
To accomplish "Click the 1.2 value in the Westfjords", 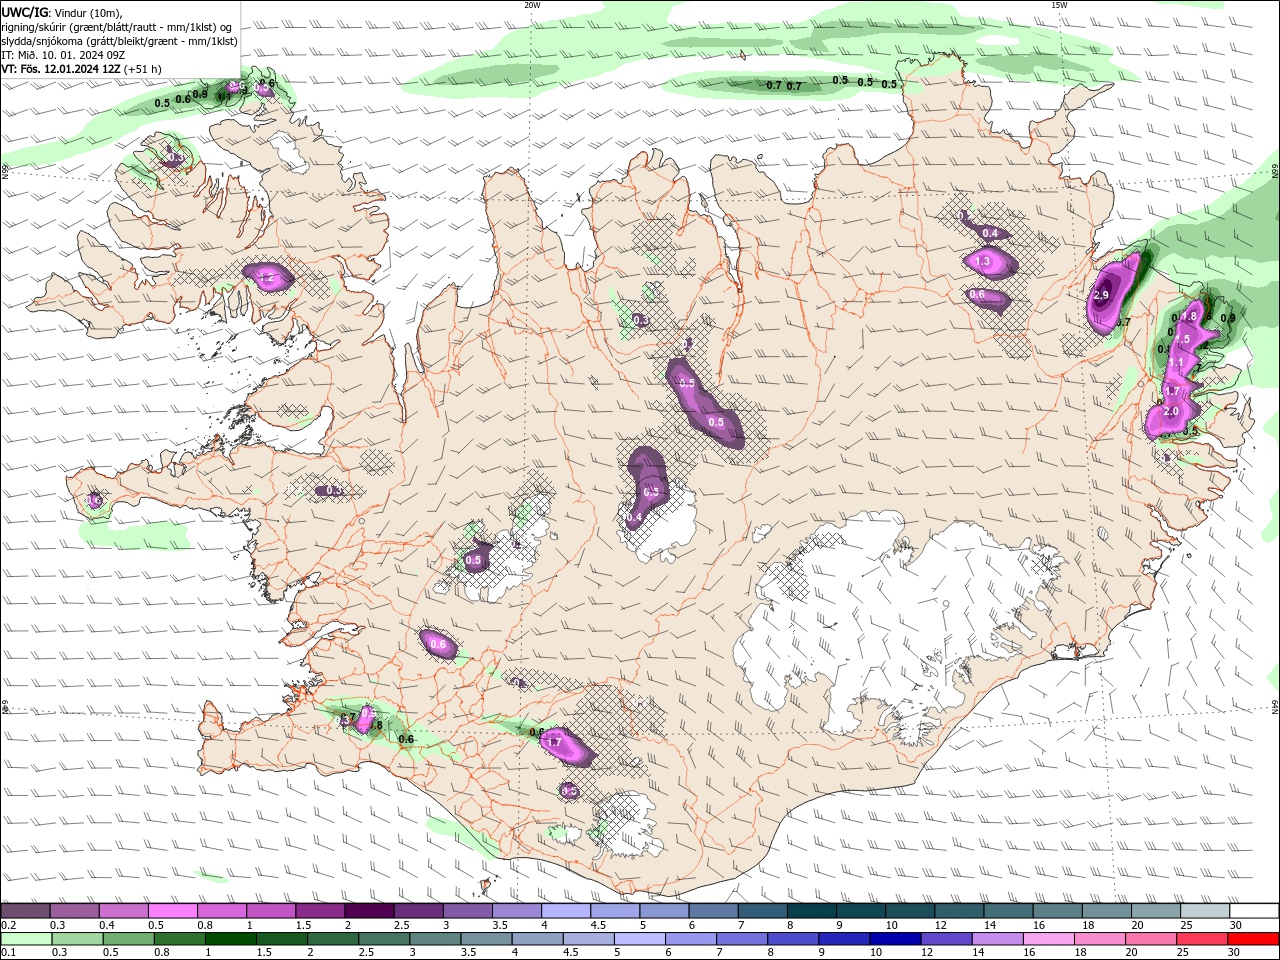I will tap(266, 278).
